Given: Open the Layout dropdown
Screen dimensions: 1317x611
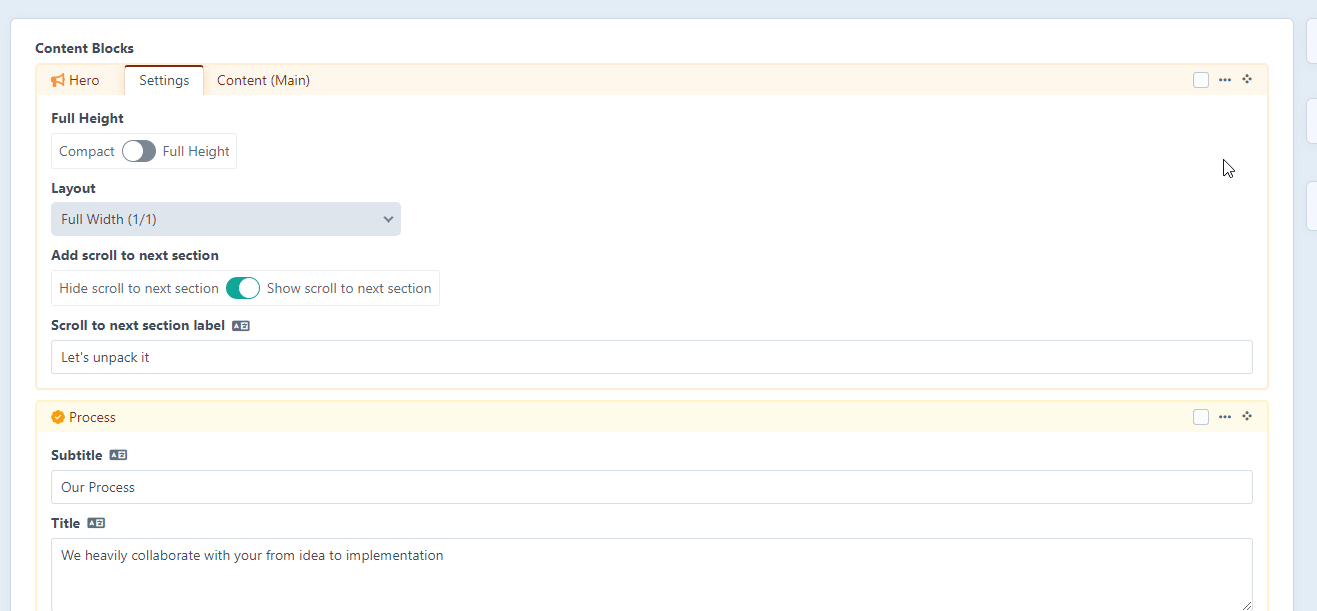Looking at the screenshot, I should (x=225, y=218).
